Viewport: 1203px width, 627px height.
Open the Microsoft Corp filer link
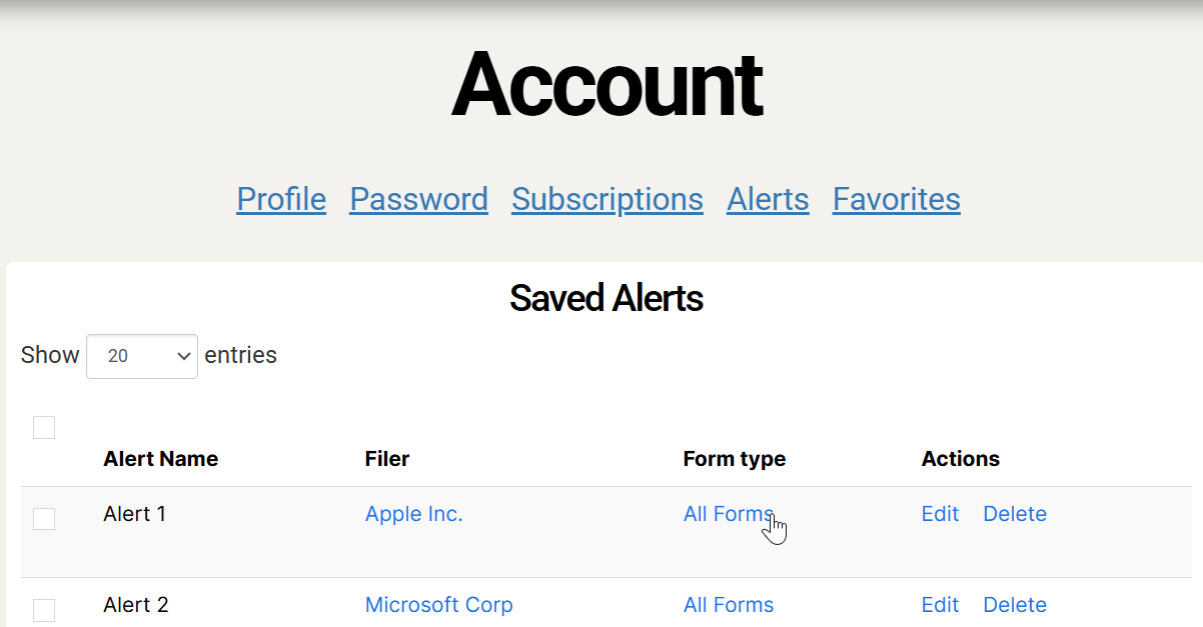[x=438, y=605]
